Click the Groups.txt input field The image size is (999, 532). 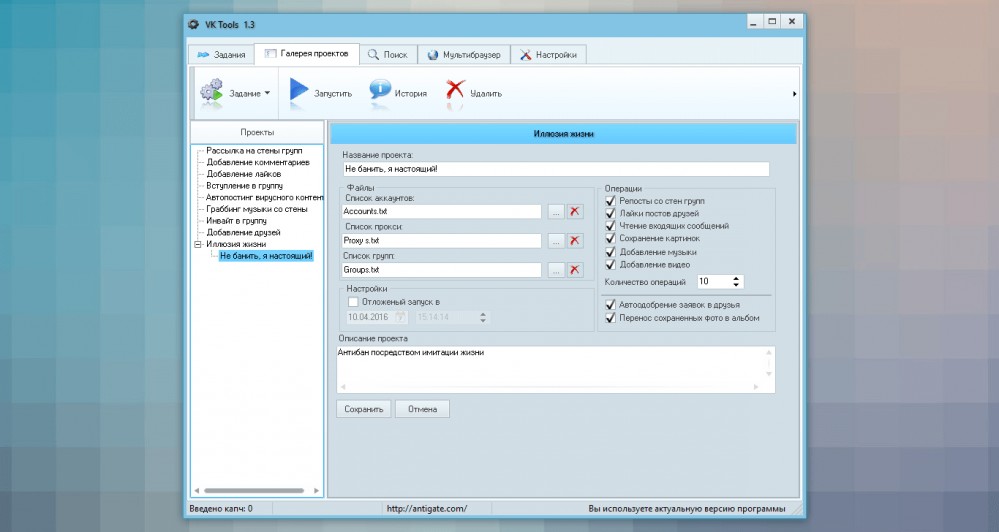[x=442, y=270]
